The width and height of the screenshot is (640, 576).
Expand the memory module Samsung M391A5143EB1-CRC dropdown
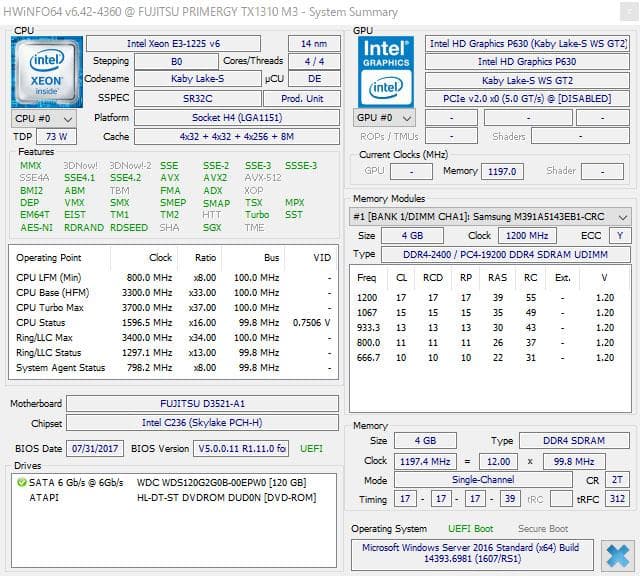[x=490, y=217]
